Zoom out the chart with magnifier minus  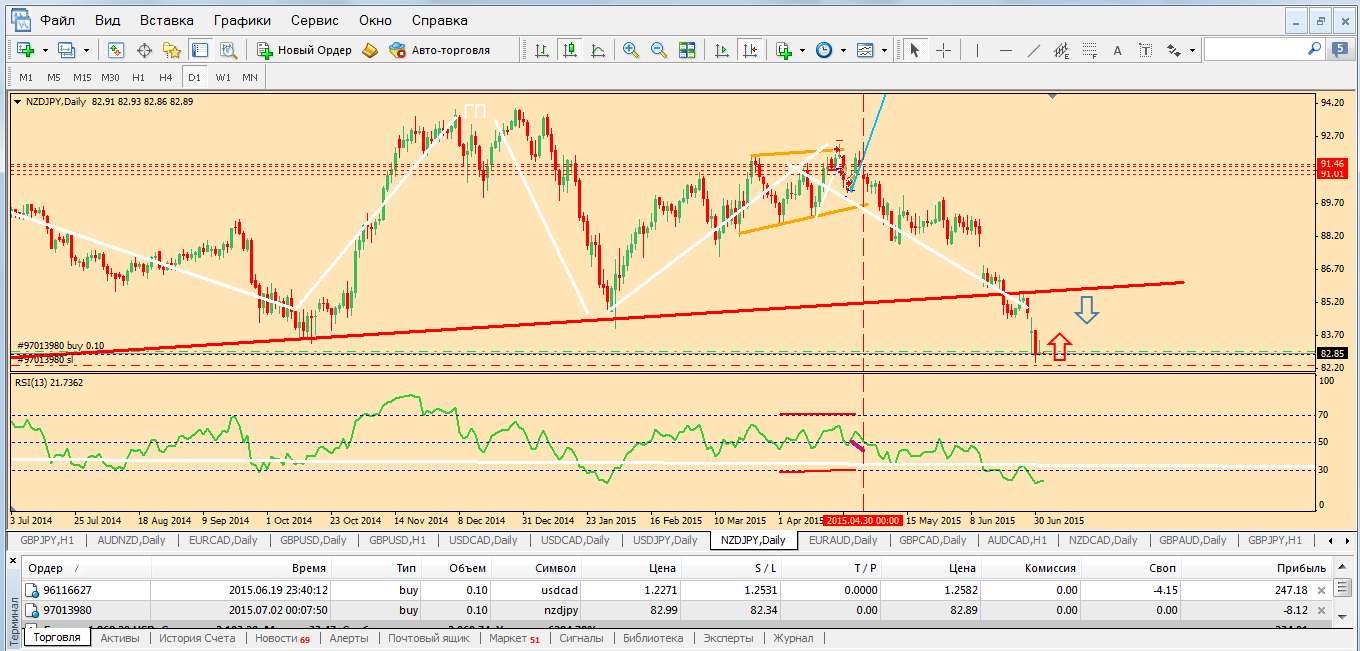tap(659, 50)
